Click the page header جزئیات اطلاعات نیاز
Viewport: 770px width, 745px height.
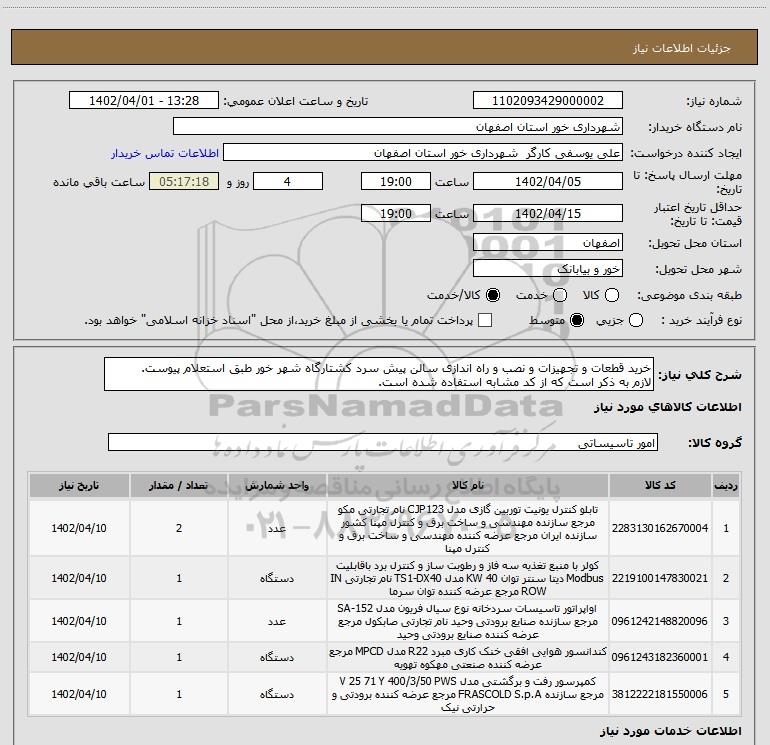coord(681,48)
